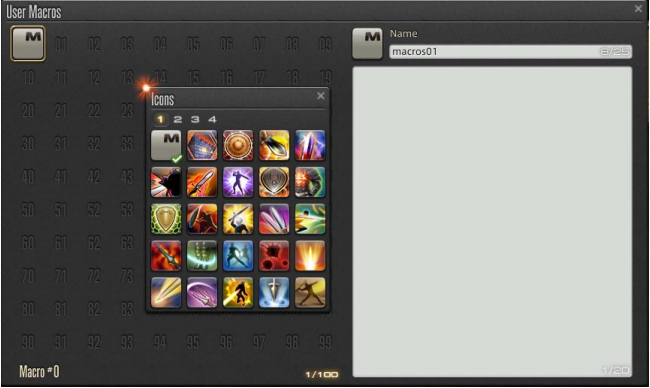Pick the dark silhouette sword slash icon
The image size is (650, 388).
(x=166, y=182)
